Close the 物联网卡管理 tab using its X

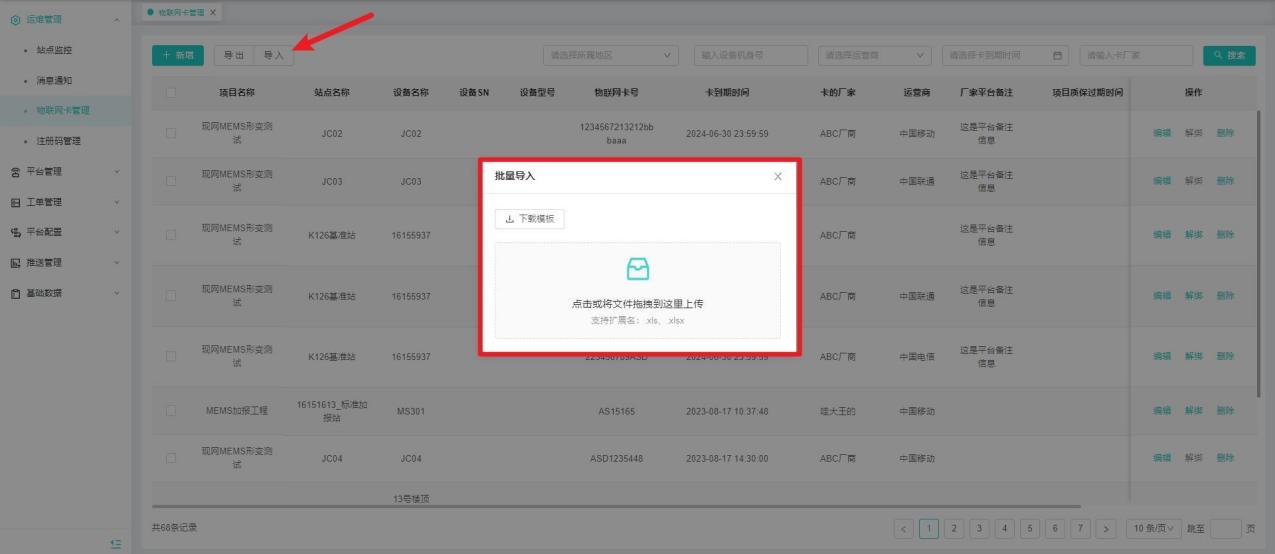[x=213, y=12]
